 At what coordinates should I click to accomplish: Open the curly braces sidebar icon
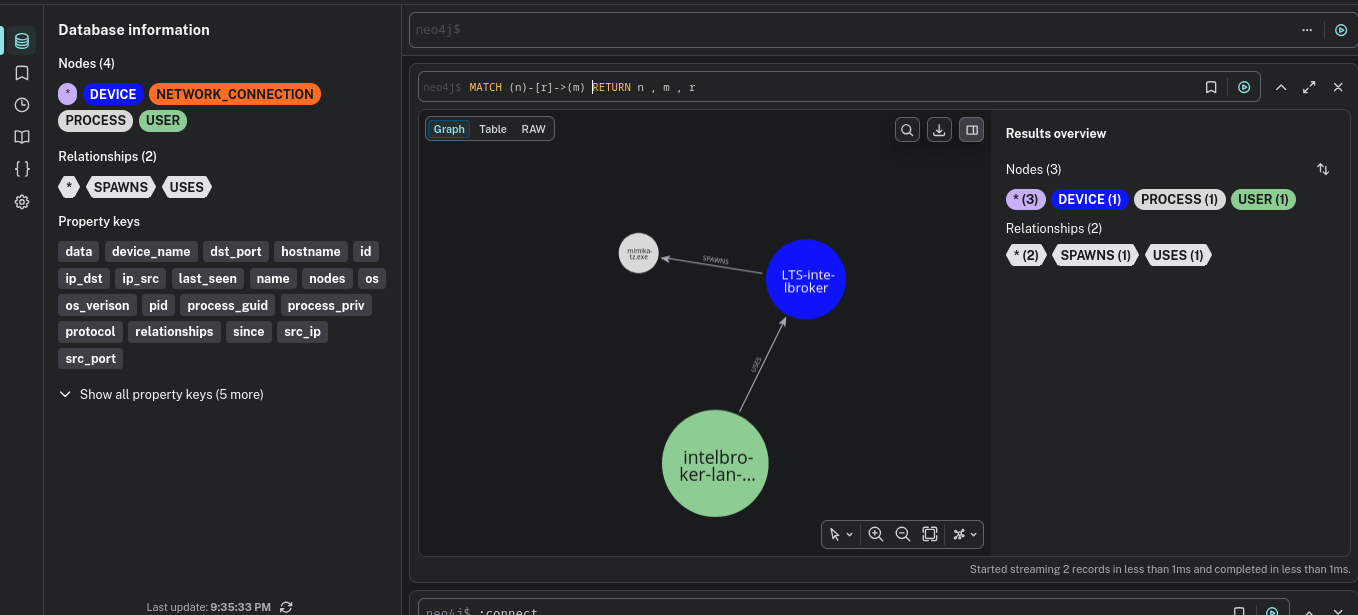coord(22,169)
